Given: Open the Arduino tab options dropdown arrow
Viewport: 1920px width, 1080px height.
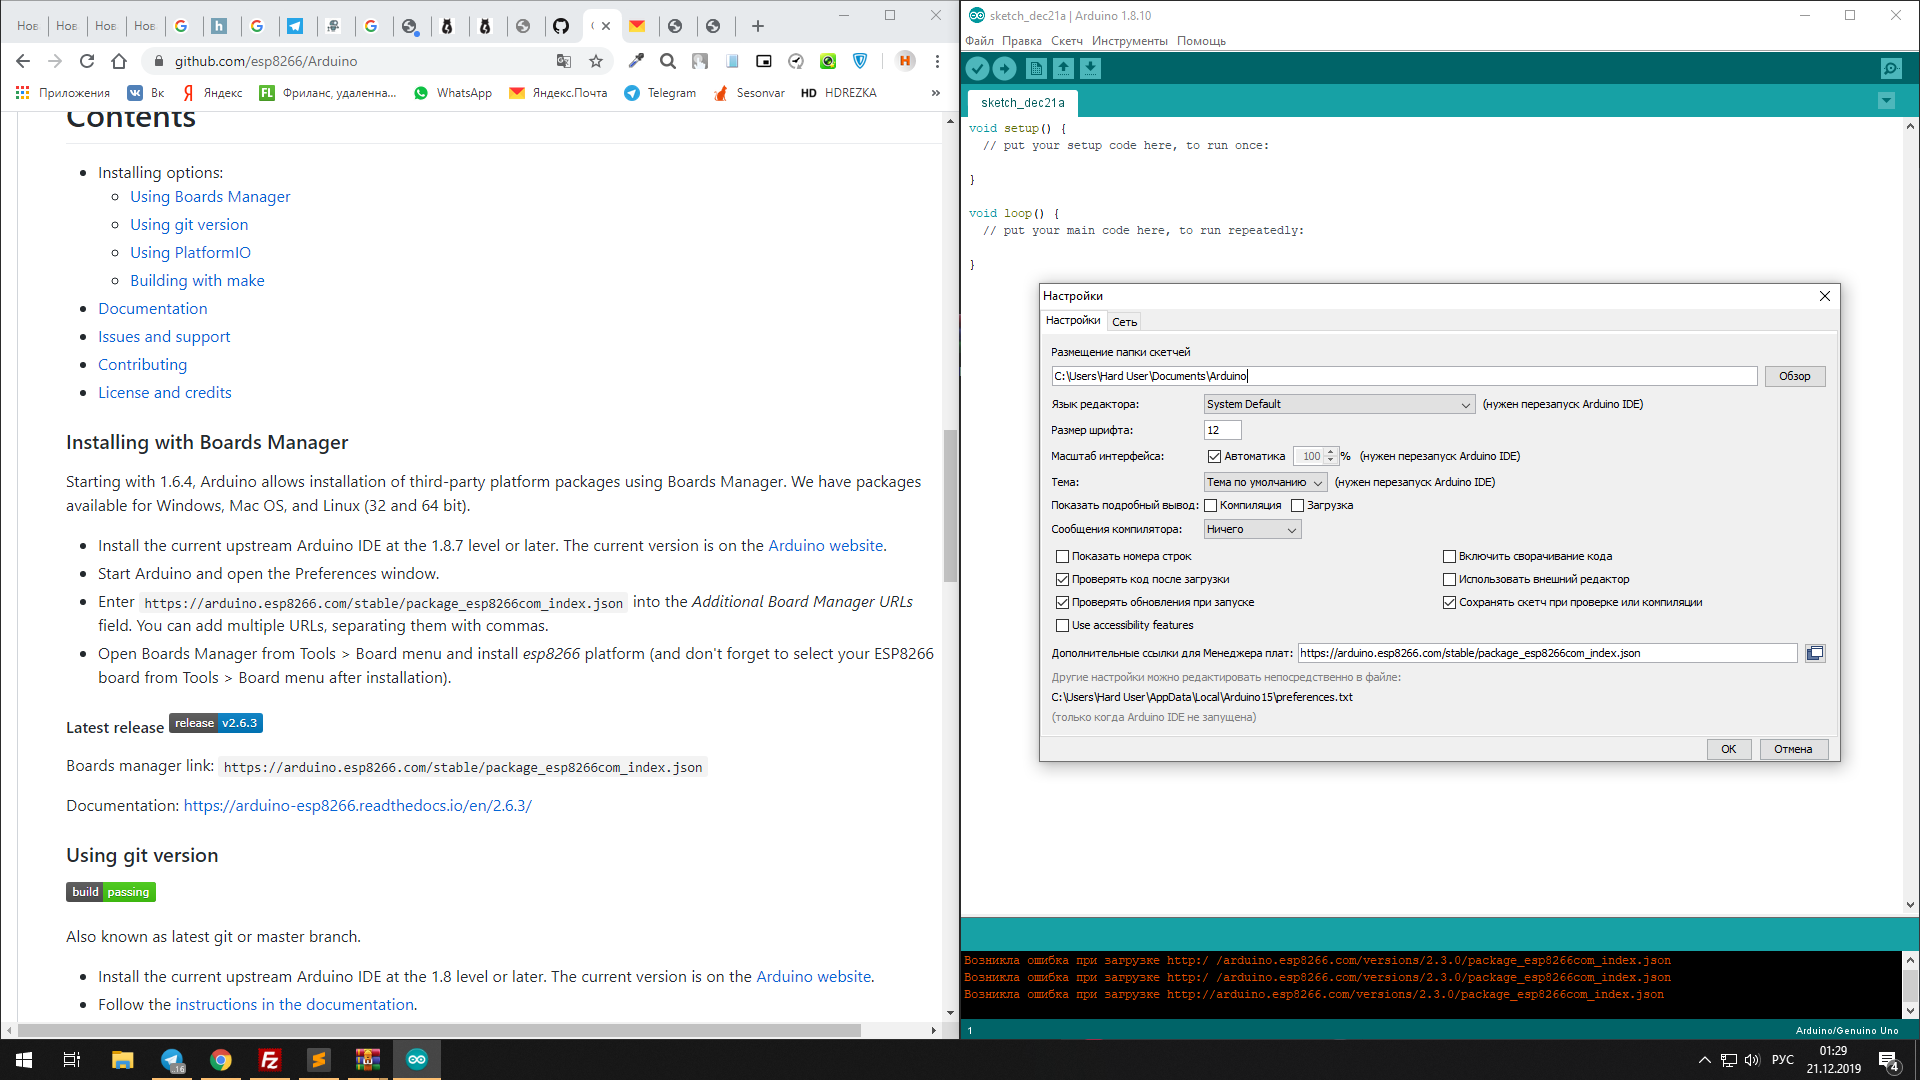Looking at the screenshot, I should 1886,101.
